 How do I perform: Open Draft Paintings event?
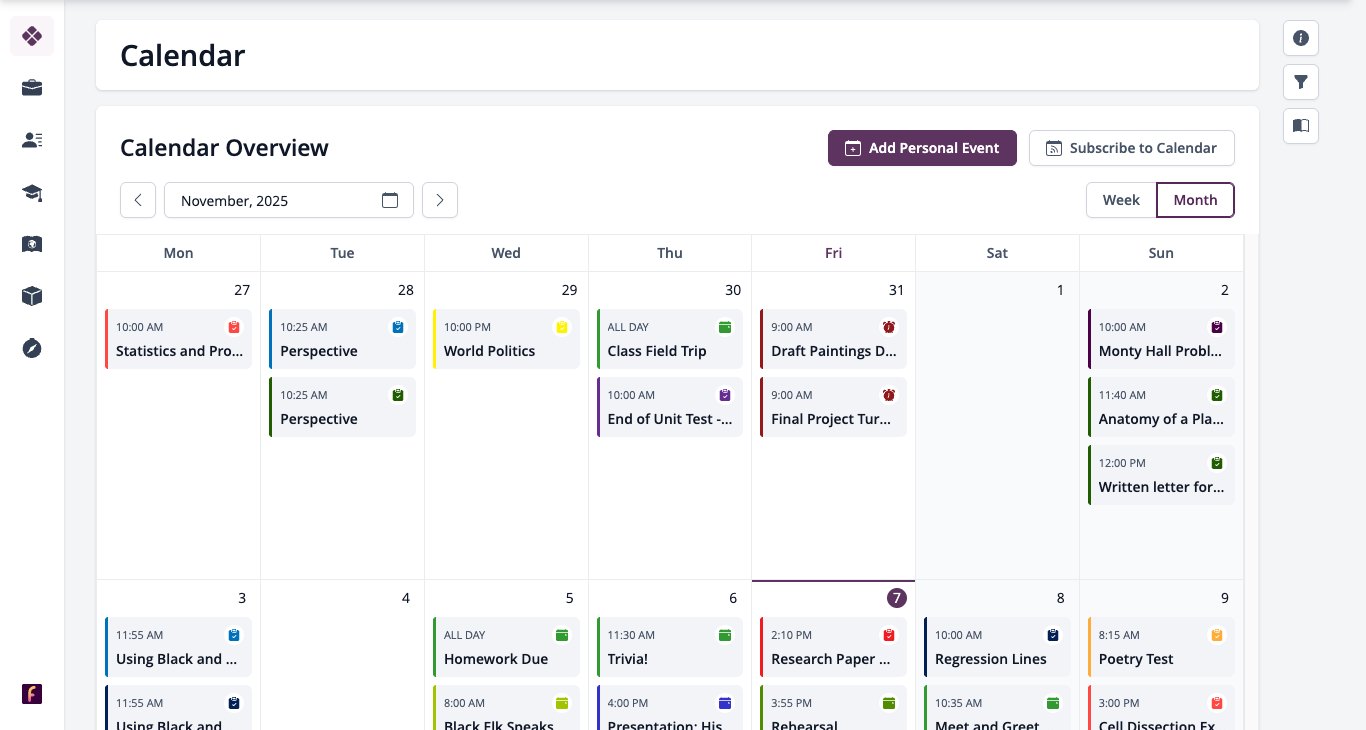(x=834, y=339)
